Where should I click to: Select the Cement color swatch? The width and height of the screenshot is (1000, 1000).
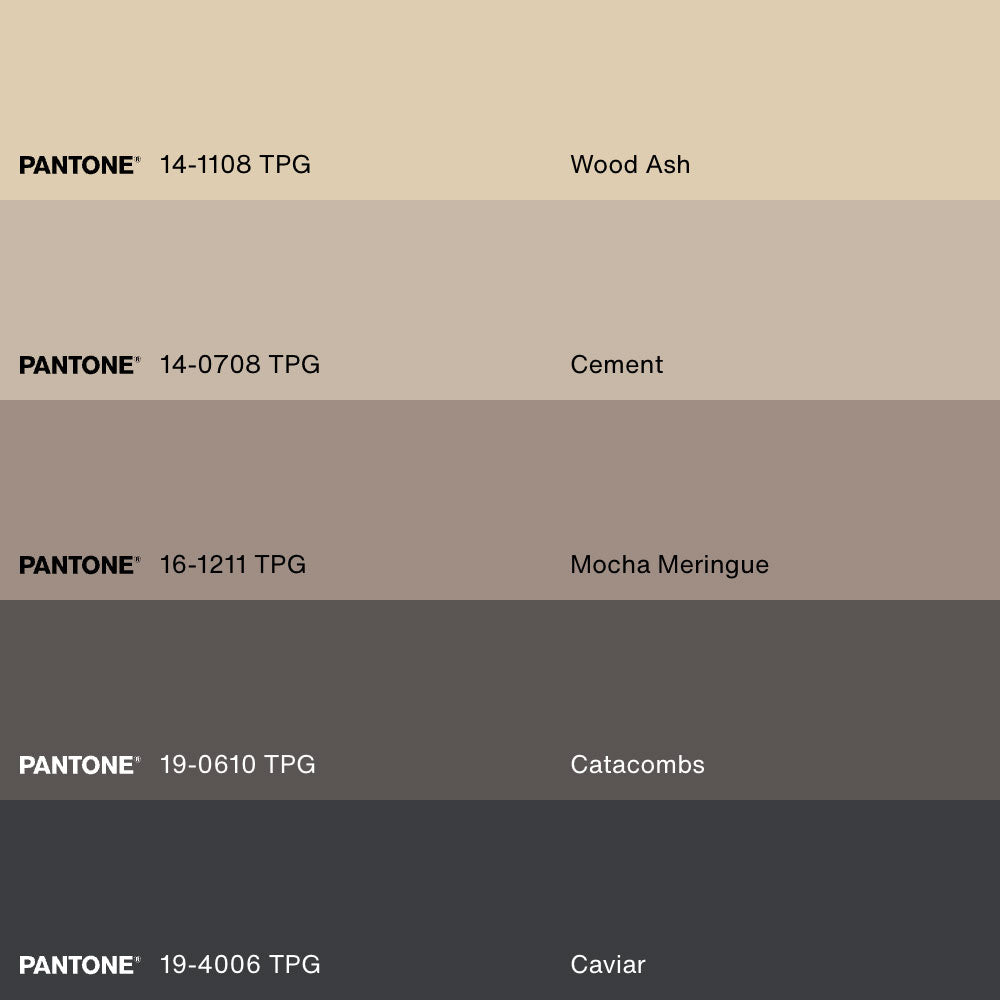[x=500, y=280]
